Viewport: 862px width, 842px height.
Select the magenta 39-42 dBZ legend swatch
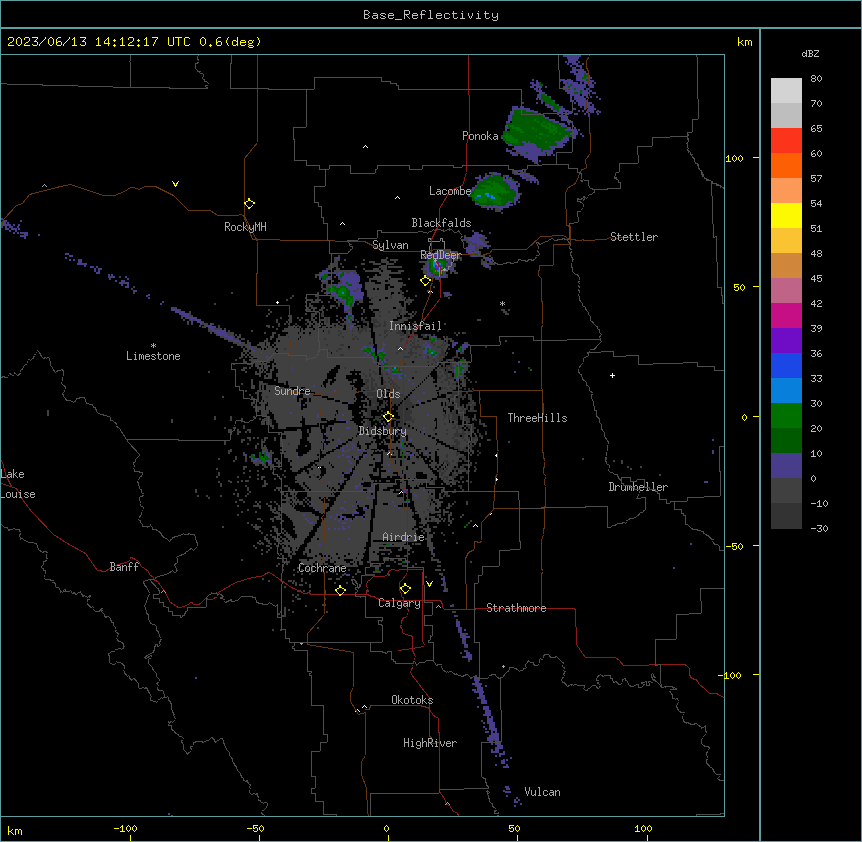click(786, 315)
